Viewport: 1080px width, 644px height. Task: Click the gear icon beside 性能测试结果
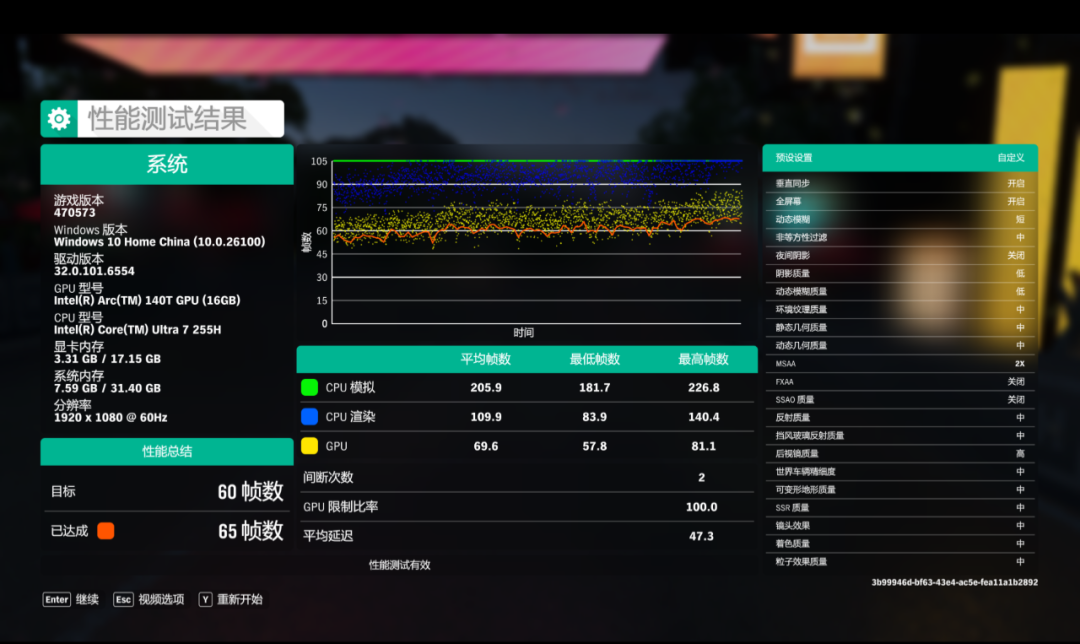(59, 119)
